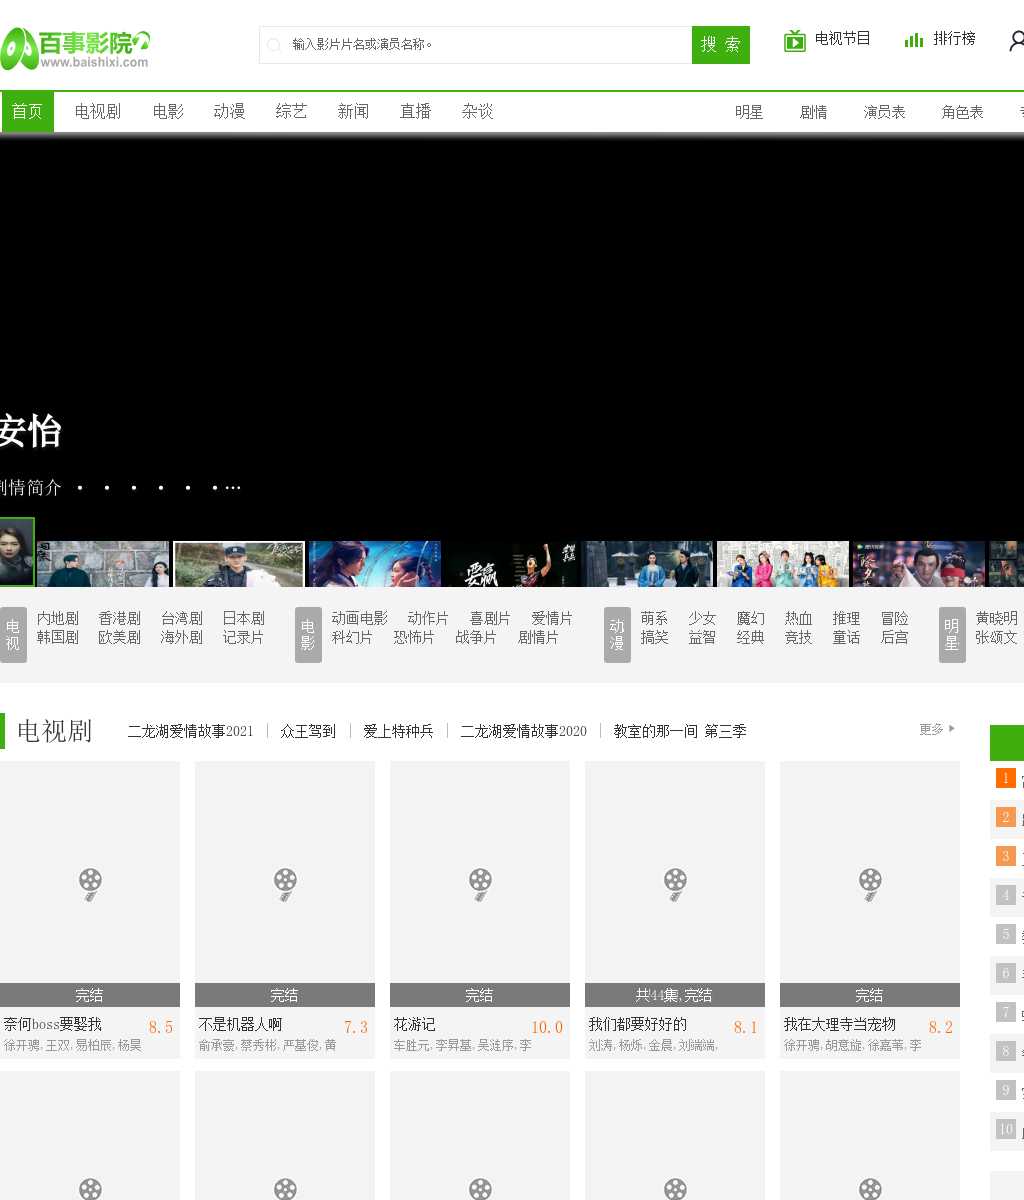This screenshot has width=1024, height=1200.
Task: Open the 我们都要好好的 show title
Action: tap(637, 1024)
